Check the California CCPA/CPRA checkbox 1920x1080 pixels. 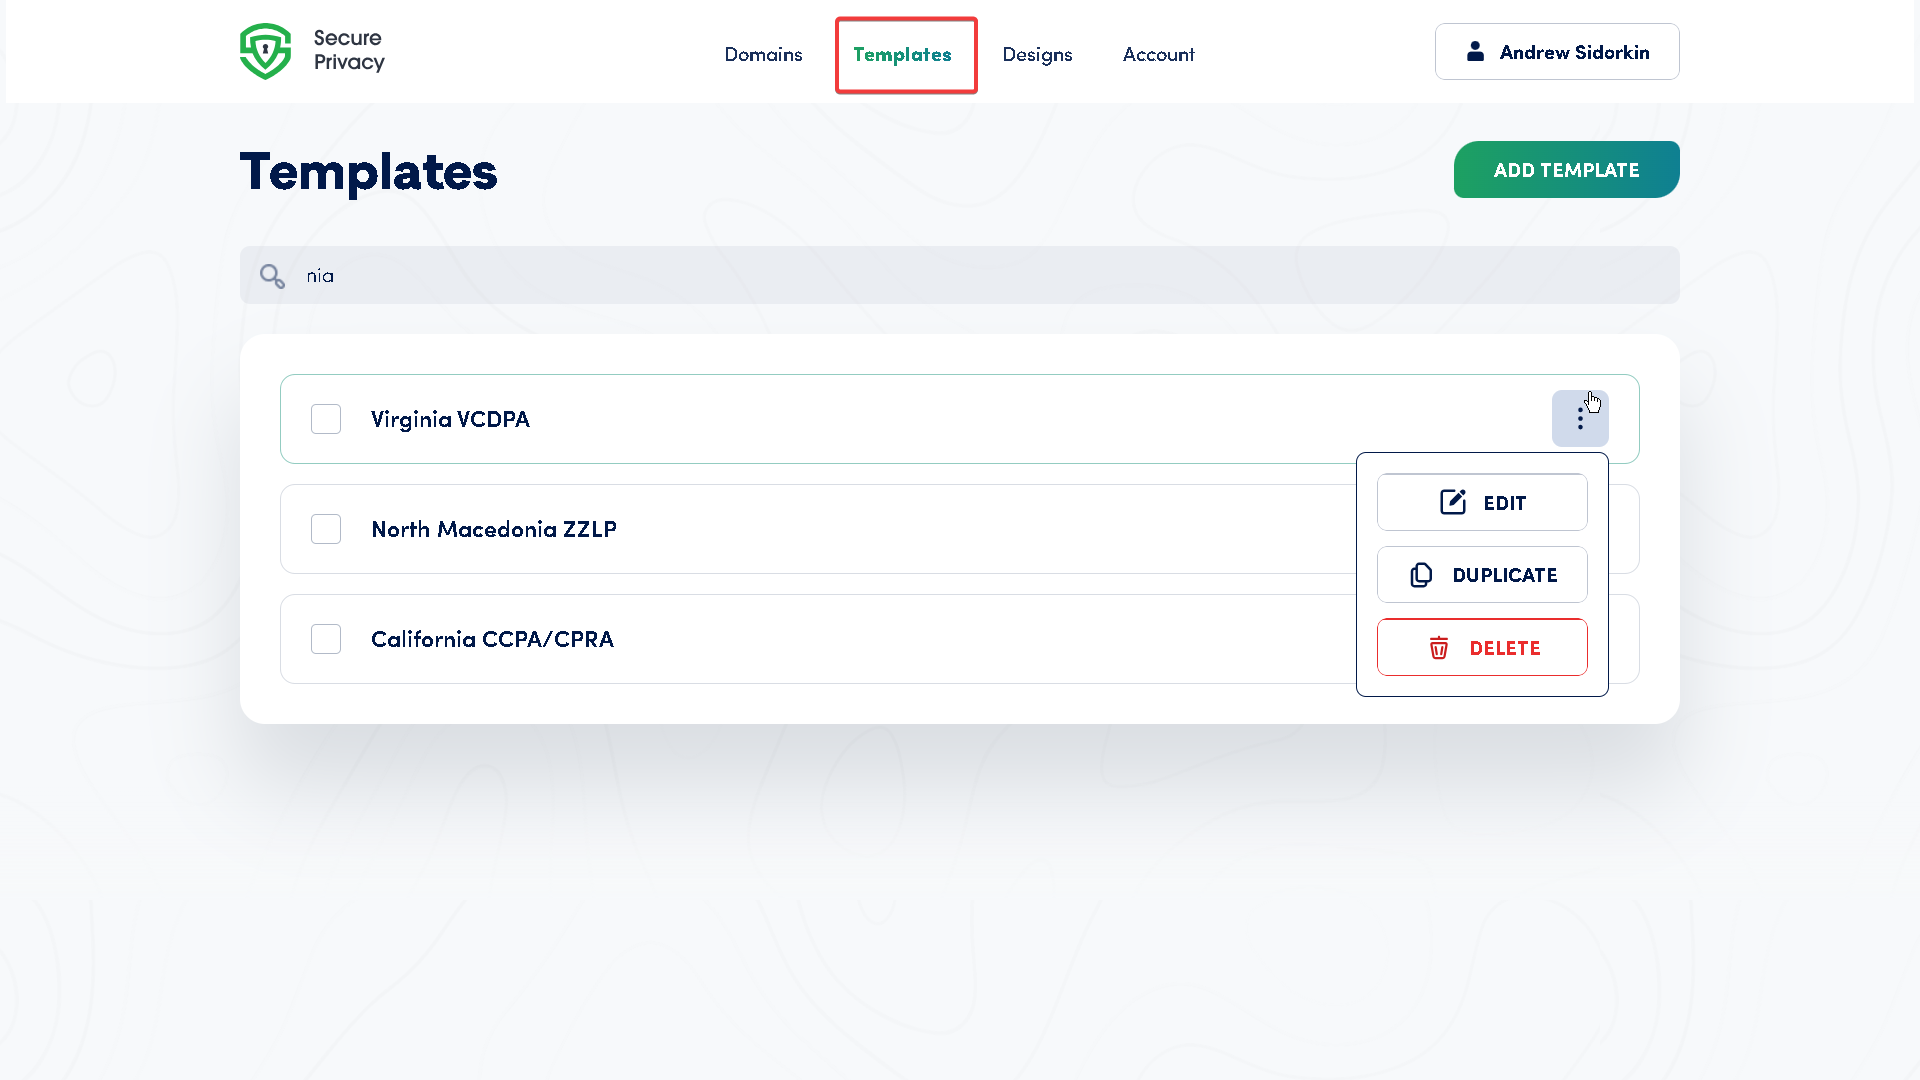pyautogui.click(x=326, y=638)
